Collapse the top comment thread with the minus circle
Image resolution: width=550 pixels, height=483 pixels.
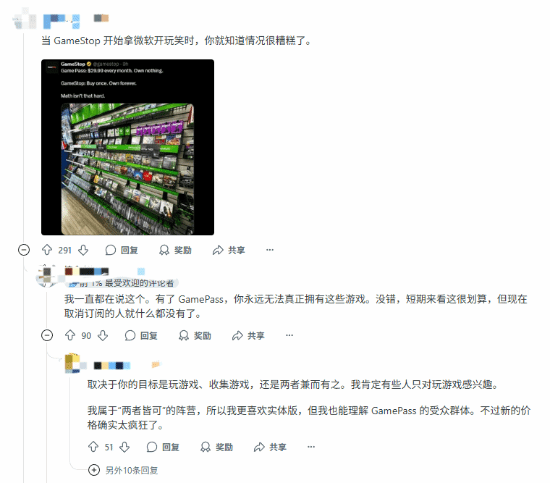pyautogui.click(x=24, y=250)
